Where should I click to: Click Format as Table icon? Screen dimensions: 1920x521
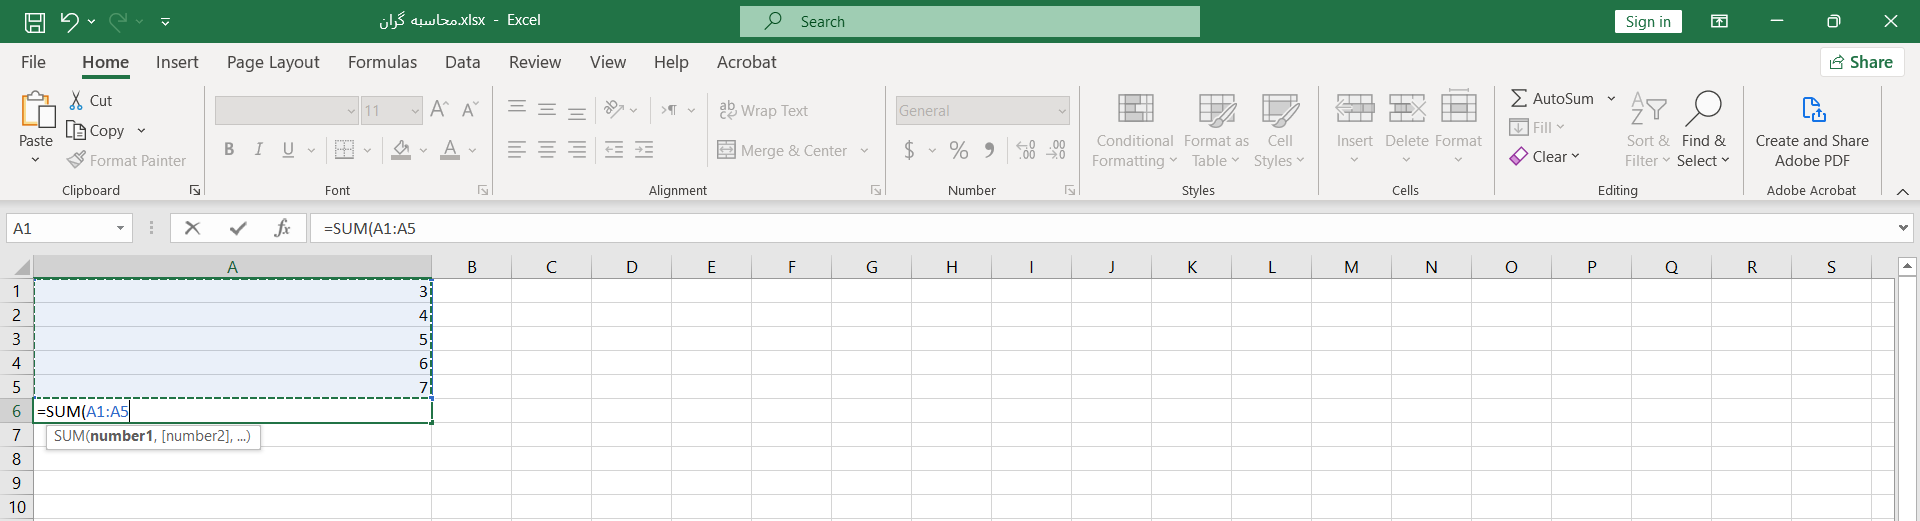(1216, 131)
